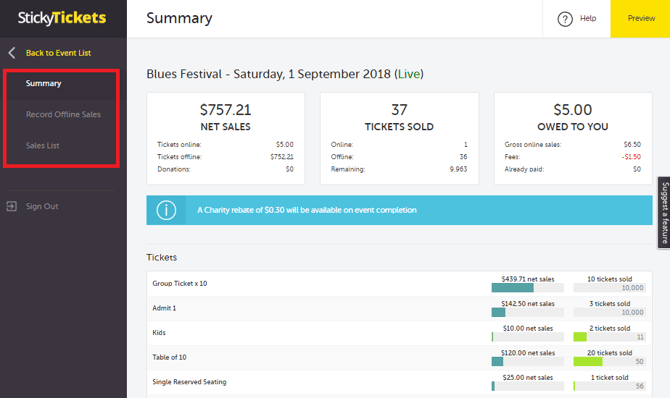670x398 pixels.
Task: Click the 1 ticket sold bar
Action: pos(609,386)
